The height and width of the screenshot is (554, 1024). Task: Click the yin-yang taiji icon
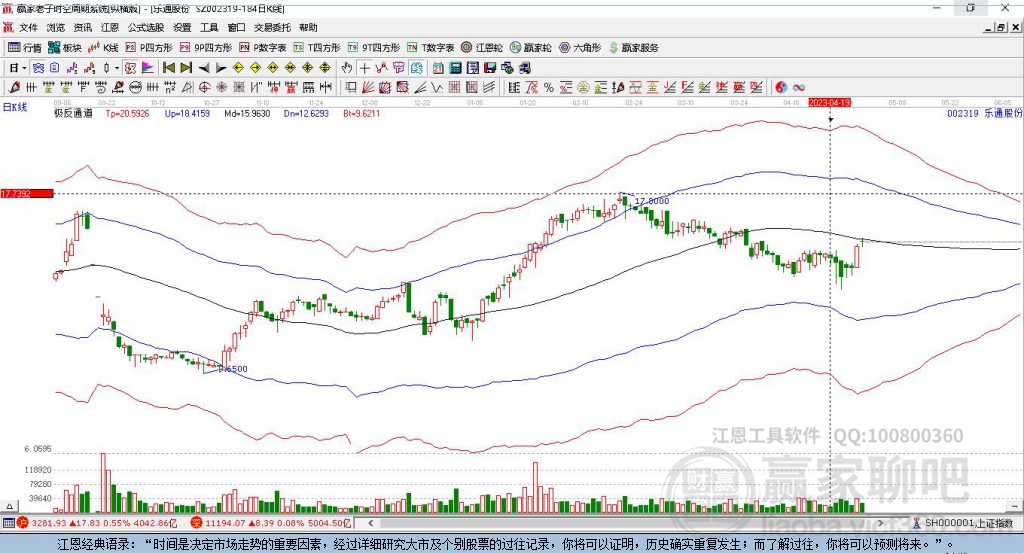[x=781, y=87]
